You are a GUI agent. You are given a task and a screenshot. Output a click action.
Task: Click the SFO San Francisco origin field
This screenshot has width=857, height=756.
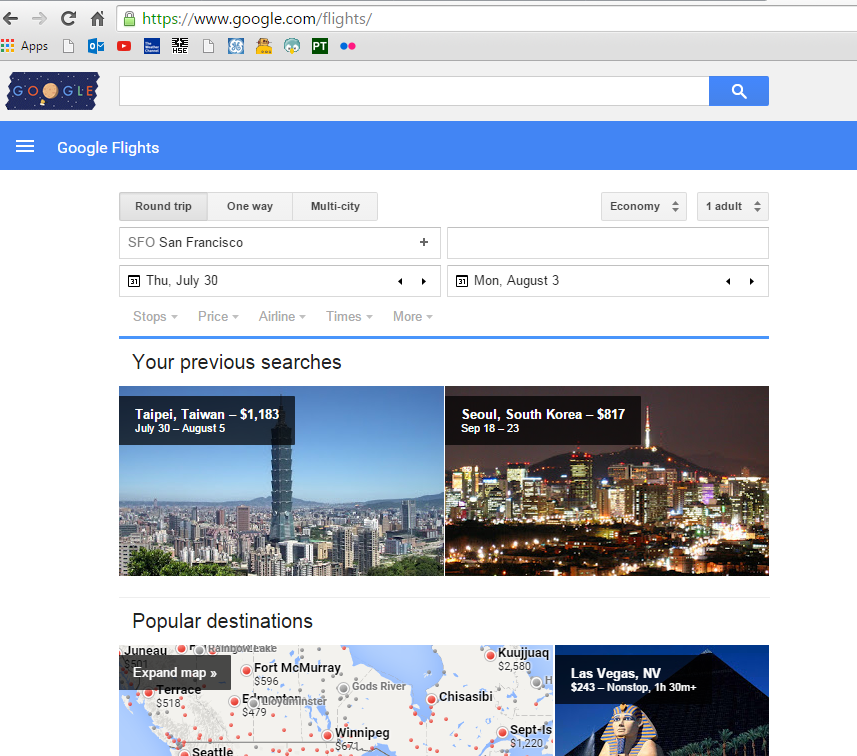(x=280, y=243)
